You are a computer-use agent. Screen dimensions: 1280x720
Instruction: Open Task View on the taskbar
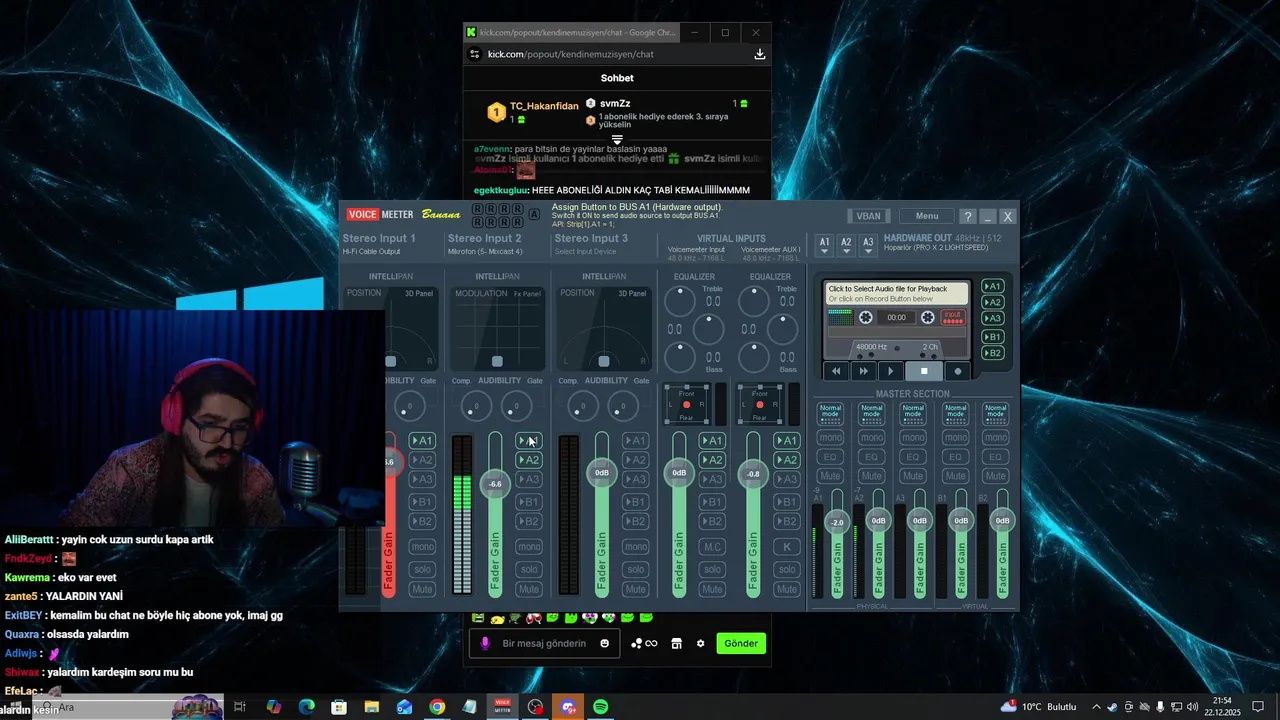click(240, 707)
